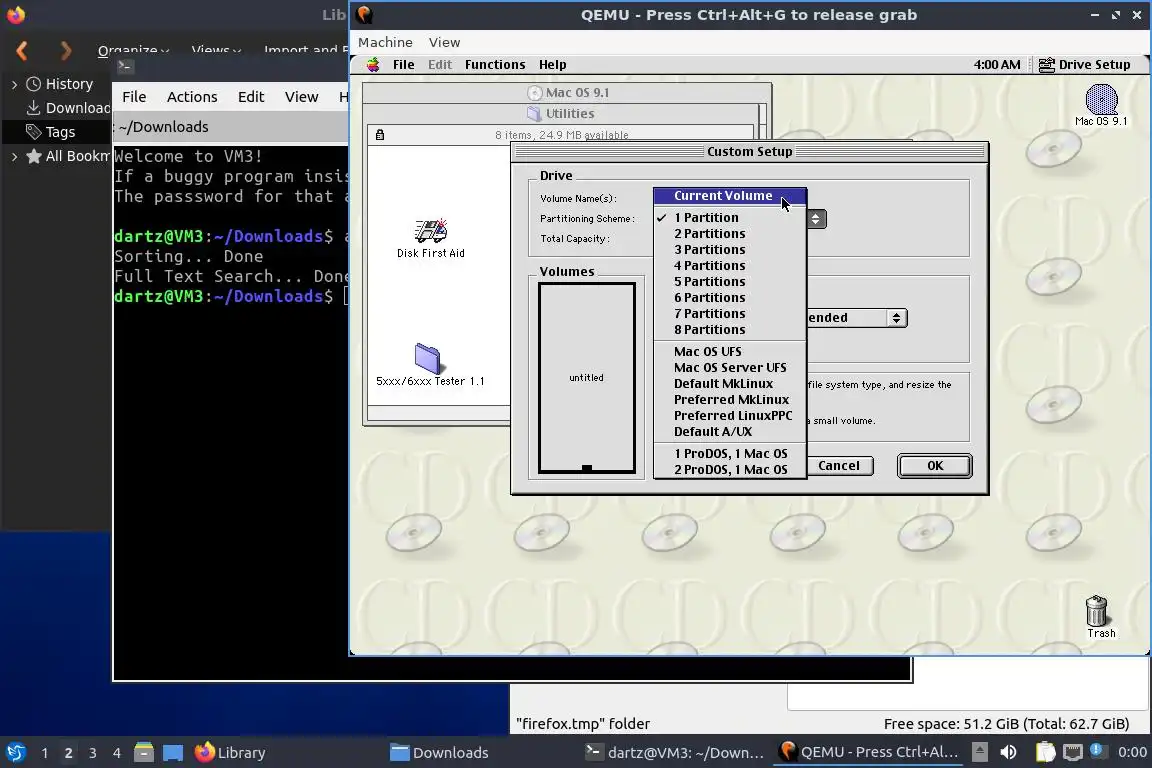Choose 5 Partitions scheme
Image resolution: width=1152 pixels, height=768 pixels.
pyautogui.click(x=730, y=282)
